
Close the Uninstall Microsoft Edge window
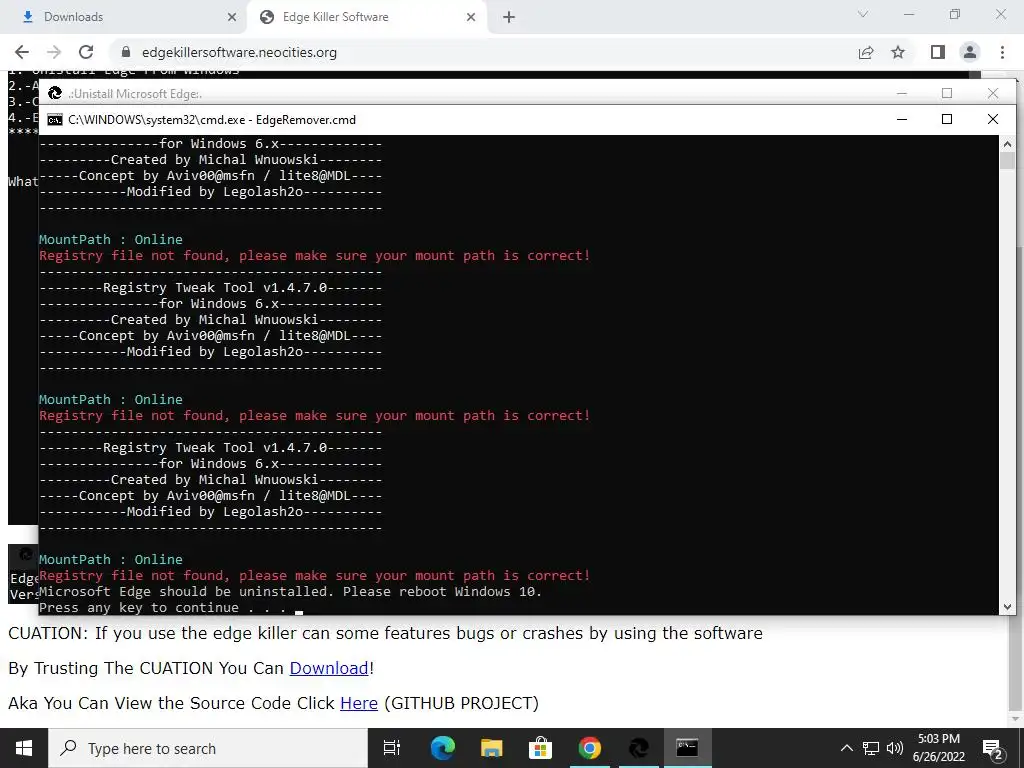click(993, 93)
